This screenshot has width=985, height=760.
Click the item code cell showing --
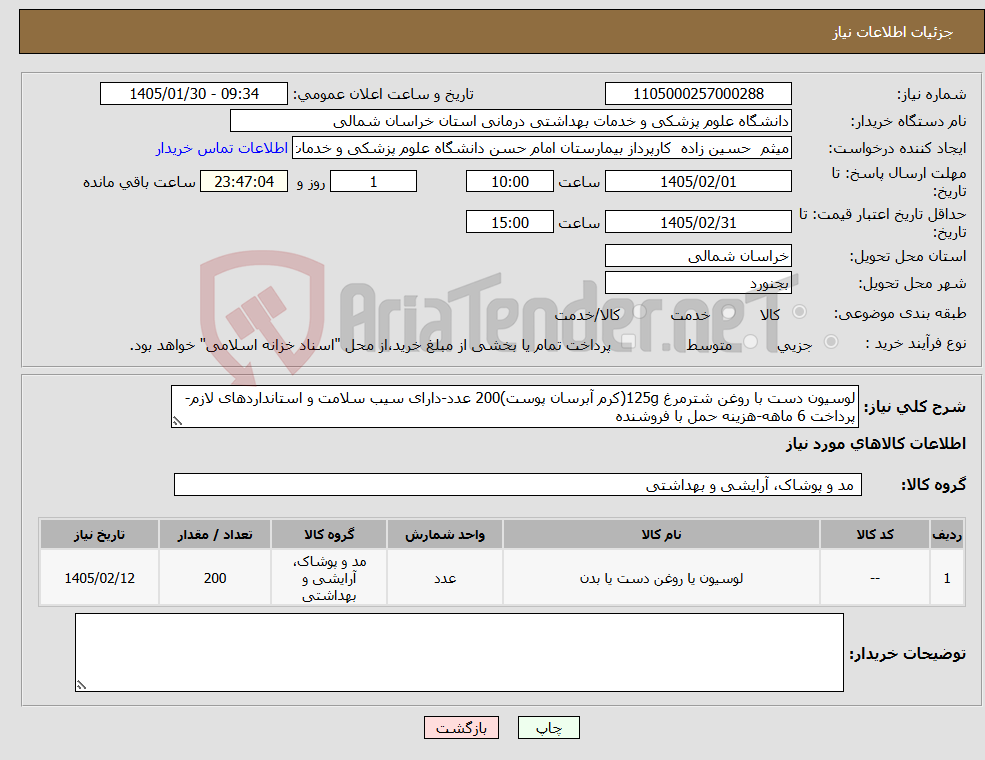[875, 578]
